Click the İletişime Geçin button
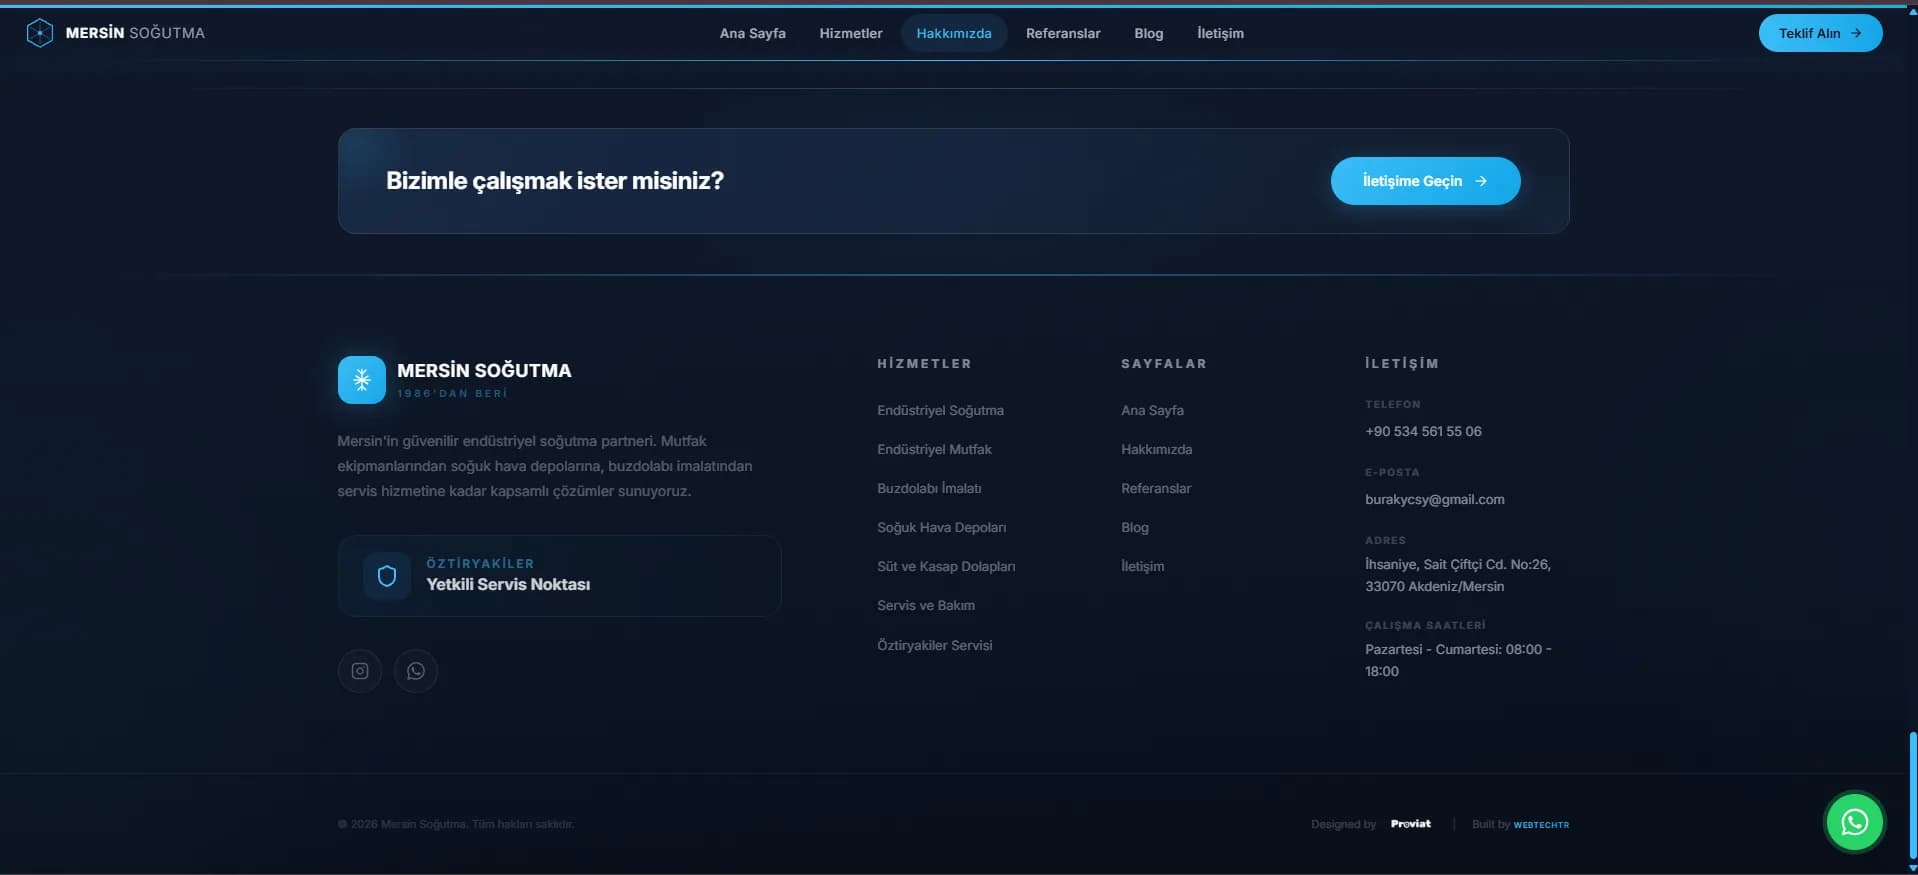The image size is (1918, 875). pyautogui.click(x=1426, y=181)
